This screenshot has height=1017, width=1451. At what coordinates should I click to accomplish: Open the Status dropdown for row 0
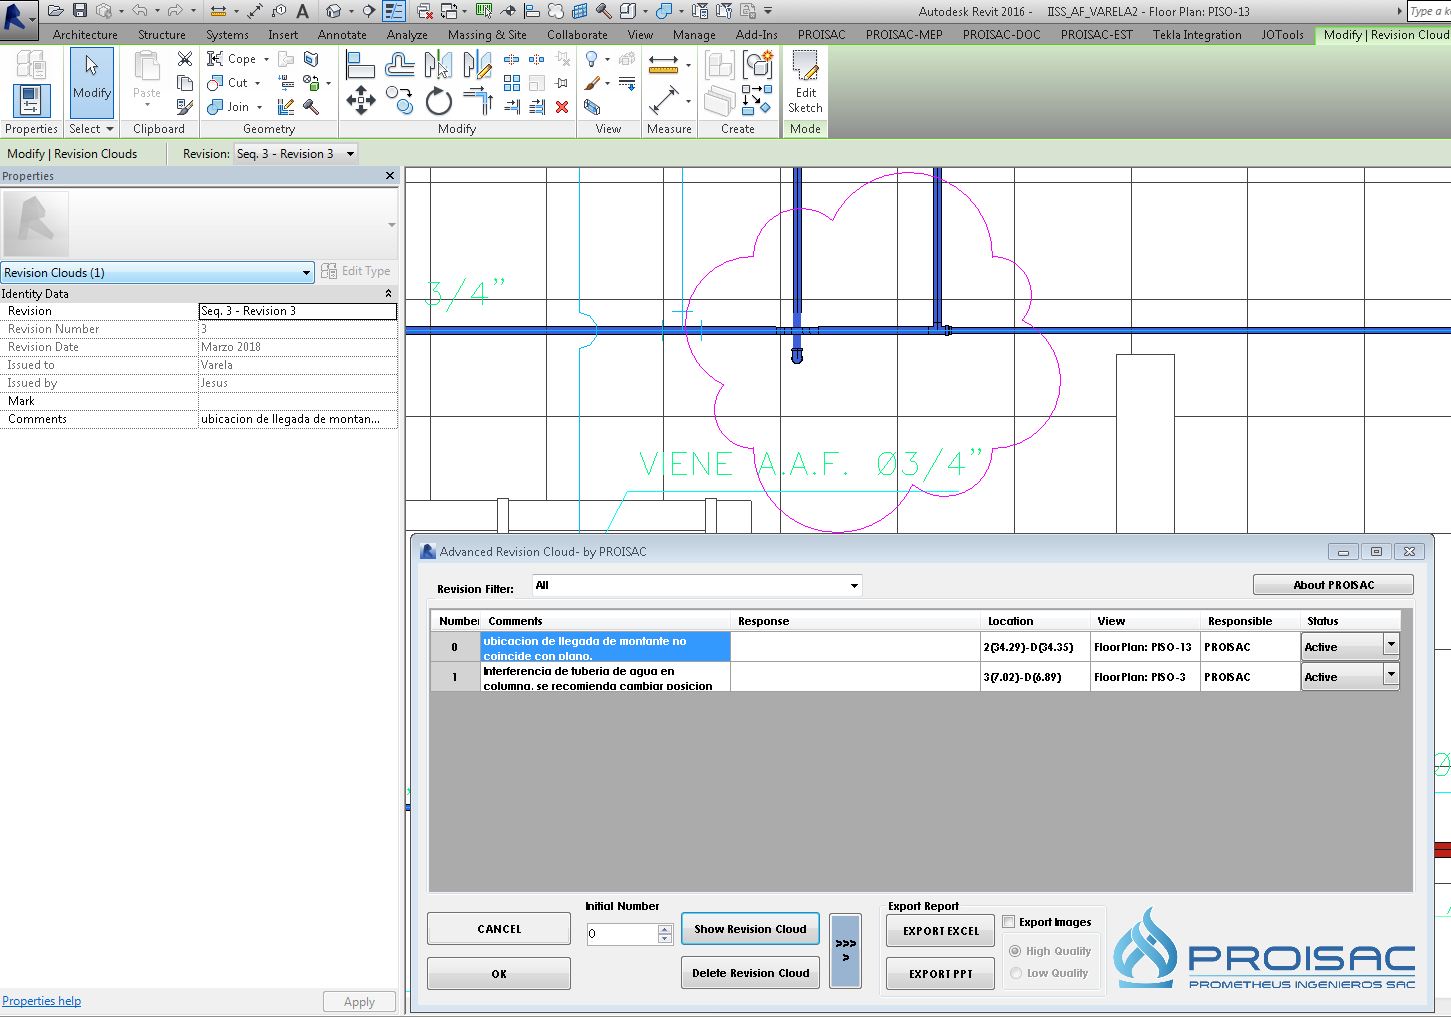pyautogui.click(x=1391, y=645)
